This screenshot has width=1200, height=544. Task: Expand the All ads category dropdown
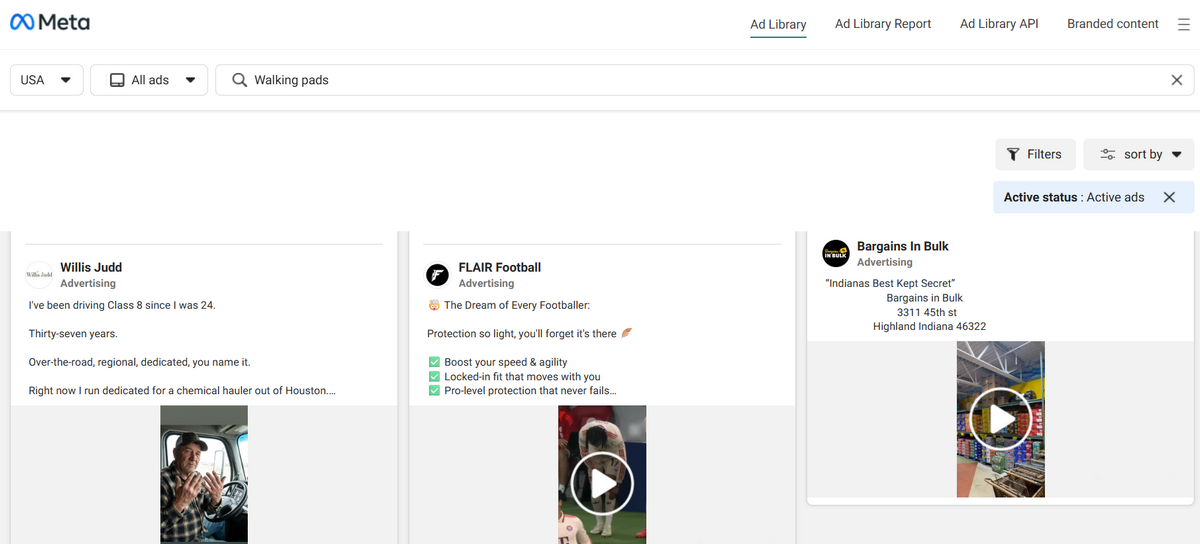(149, 80)
